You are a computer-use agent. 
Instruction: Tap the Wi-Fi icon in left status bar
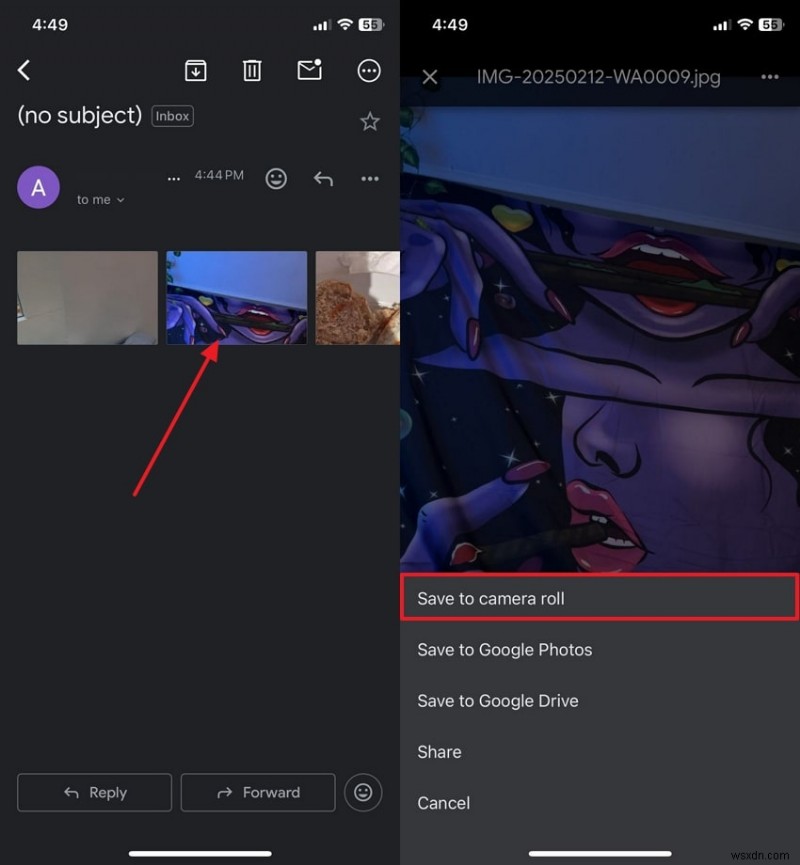point(345,24)
